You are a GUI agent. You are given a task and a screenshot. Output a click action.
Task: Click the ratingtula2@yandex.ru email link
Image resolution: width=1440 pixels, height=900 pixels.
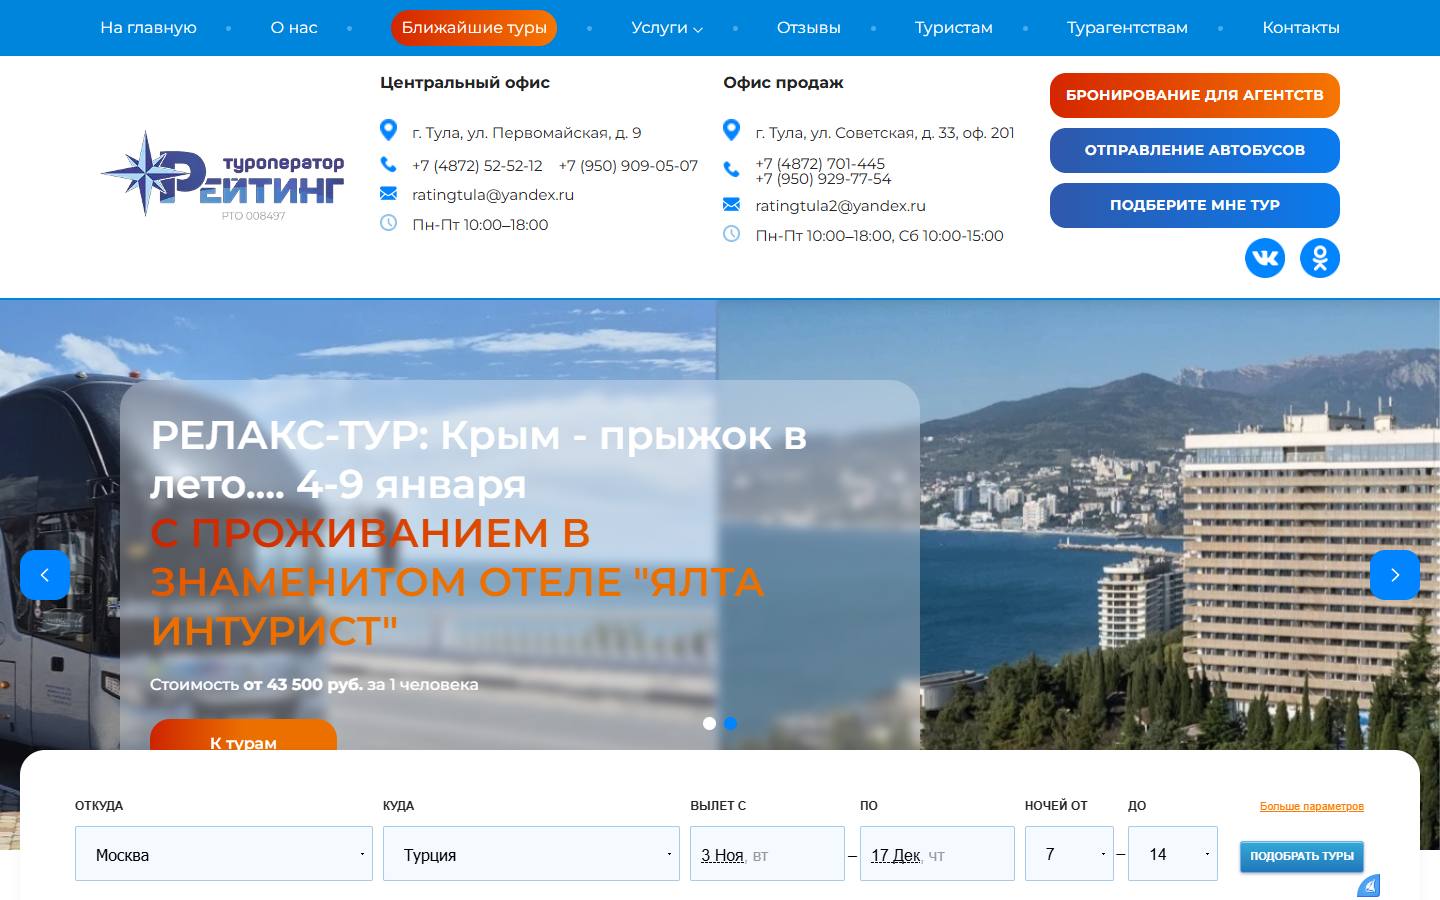(x=841, y=206)
